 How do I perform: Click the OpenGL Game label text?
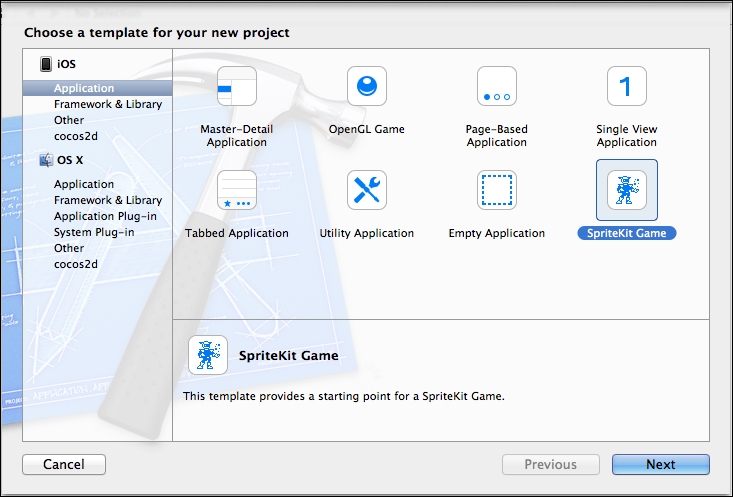click(x=366, y=129)
